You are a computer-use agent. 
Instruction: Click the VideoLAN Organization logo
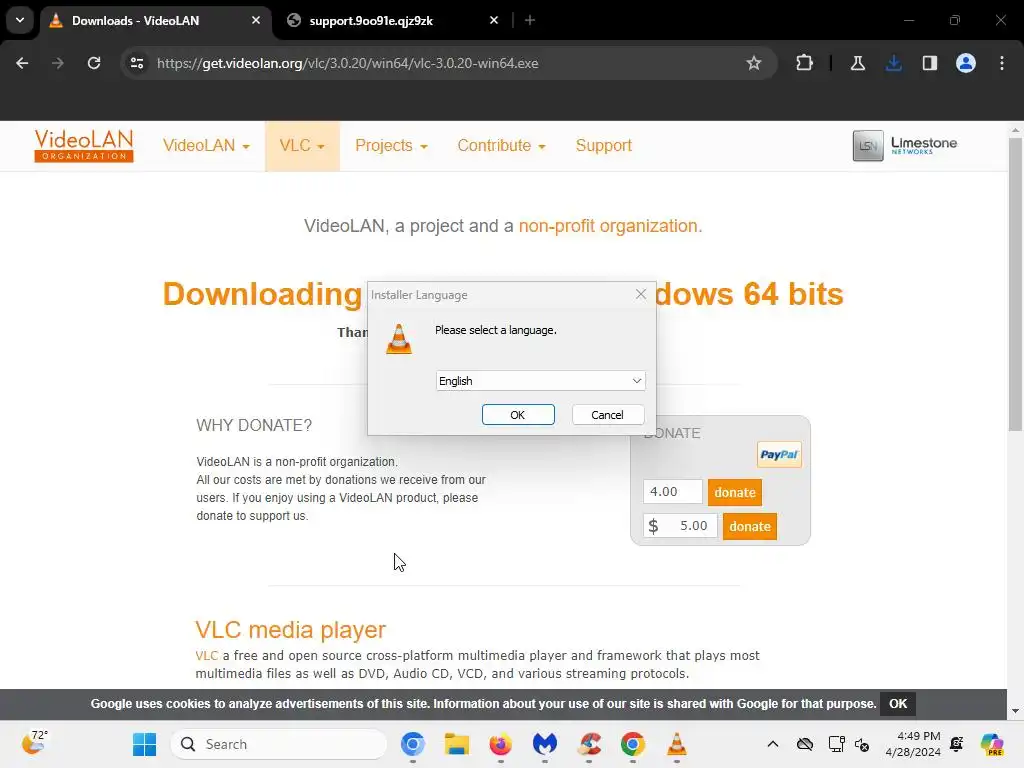[x=84, y=146]
